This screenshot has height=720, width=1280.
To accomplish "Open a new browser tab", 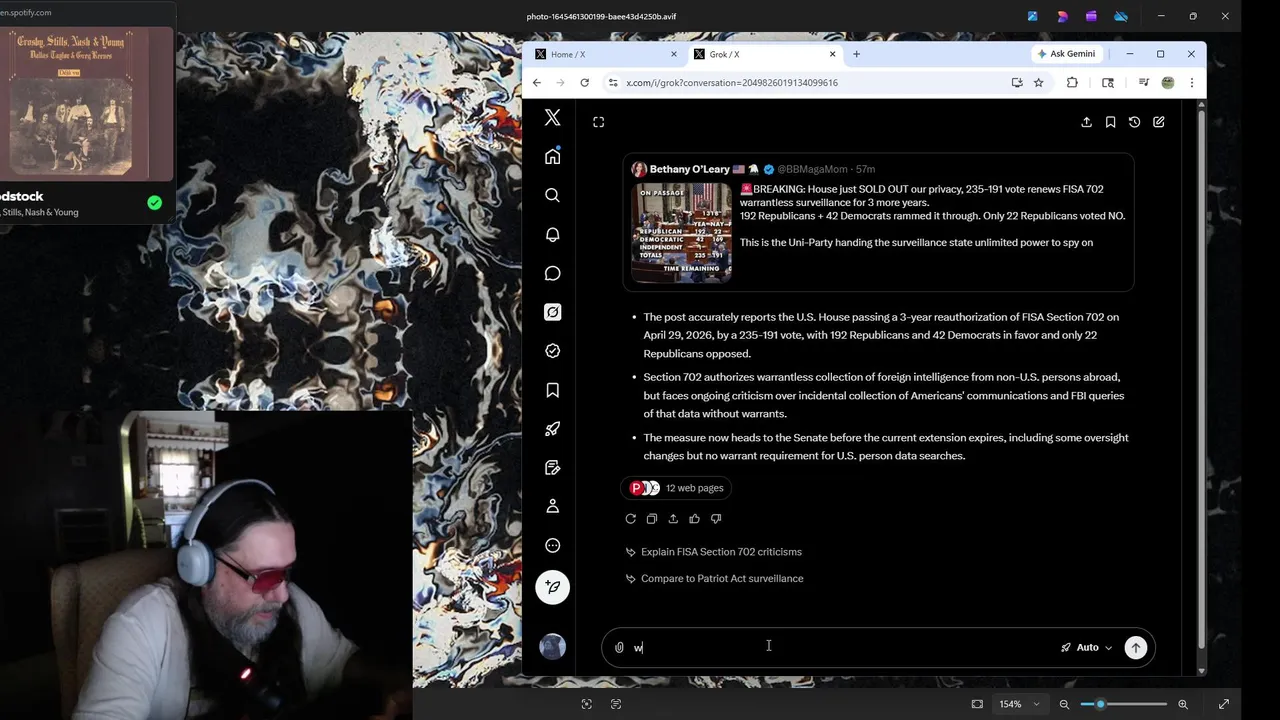I will (856, 54).
